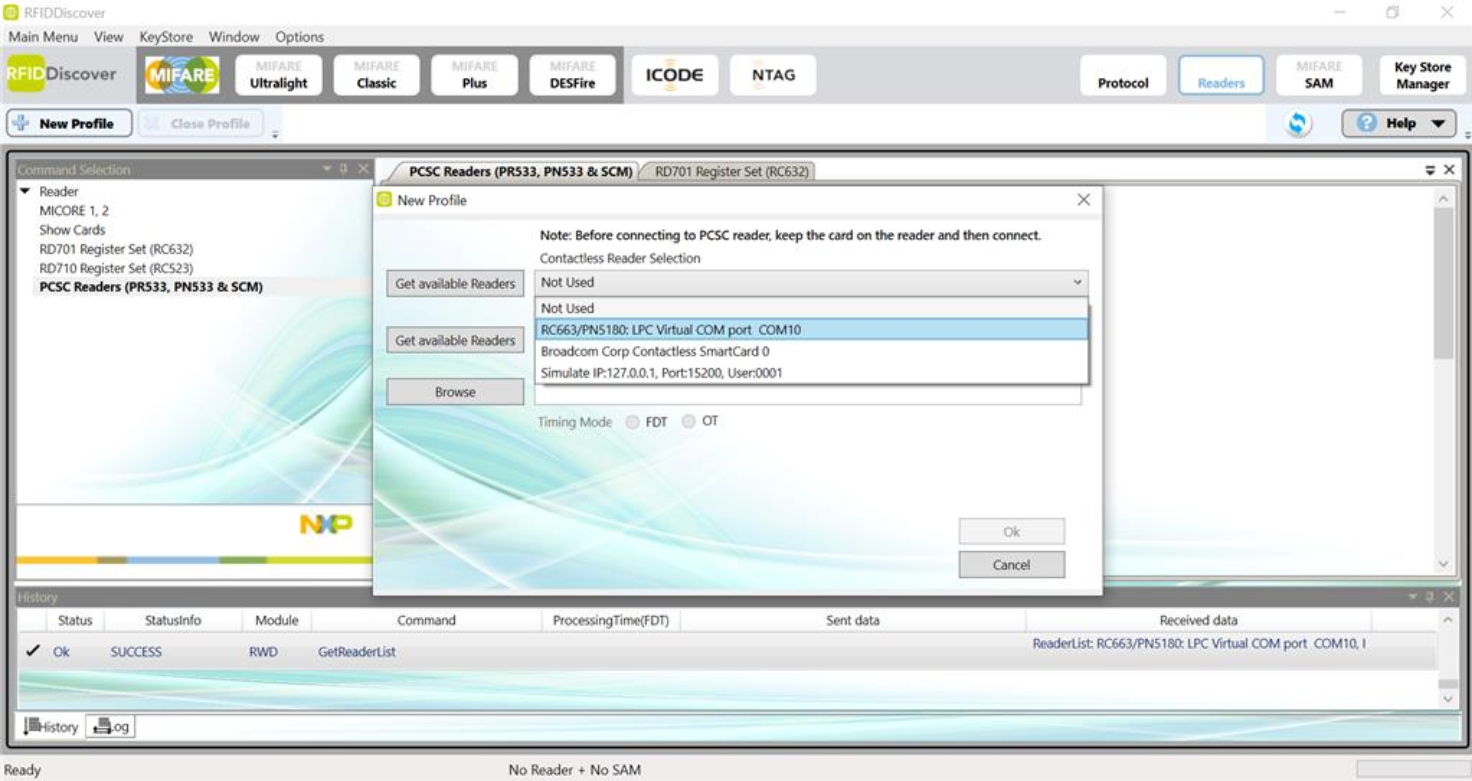1472x781 pixels.
Task: Open the NTAG product section
Action: coord(772,74)
